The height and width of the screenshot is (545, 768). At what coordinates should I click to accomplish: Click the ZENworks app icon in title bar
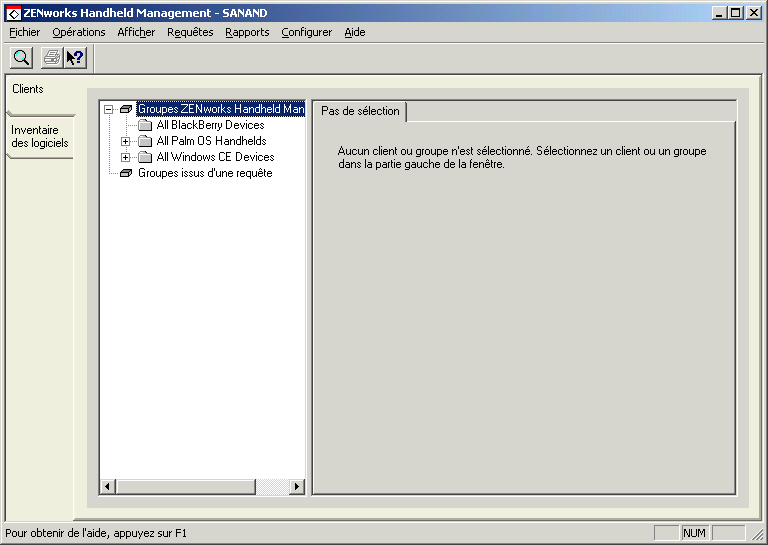point(13,13)
